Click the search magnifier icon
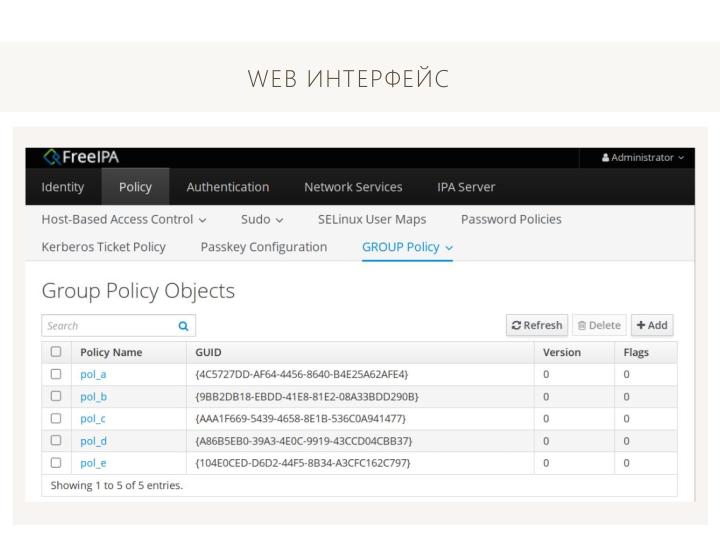The height and width of the screenshot is (540, 720). (x=182, y=325)
